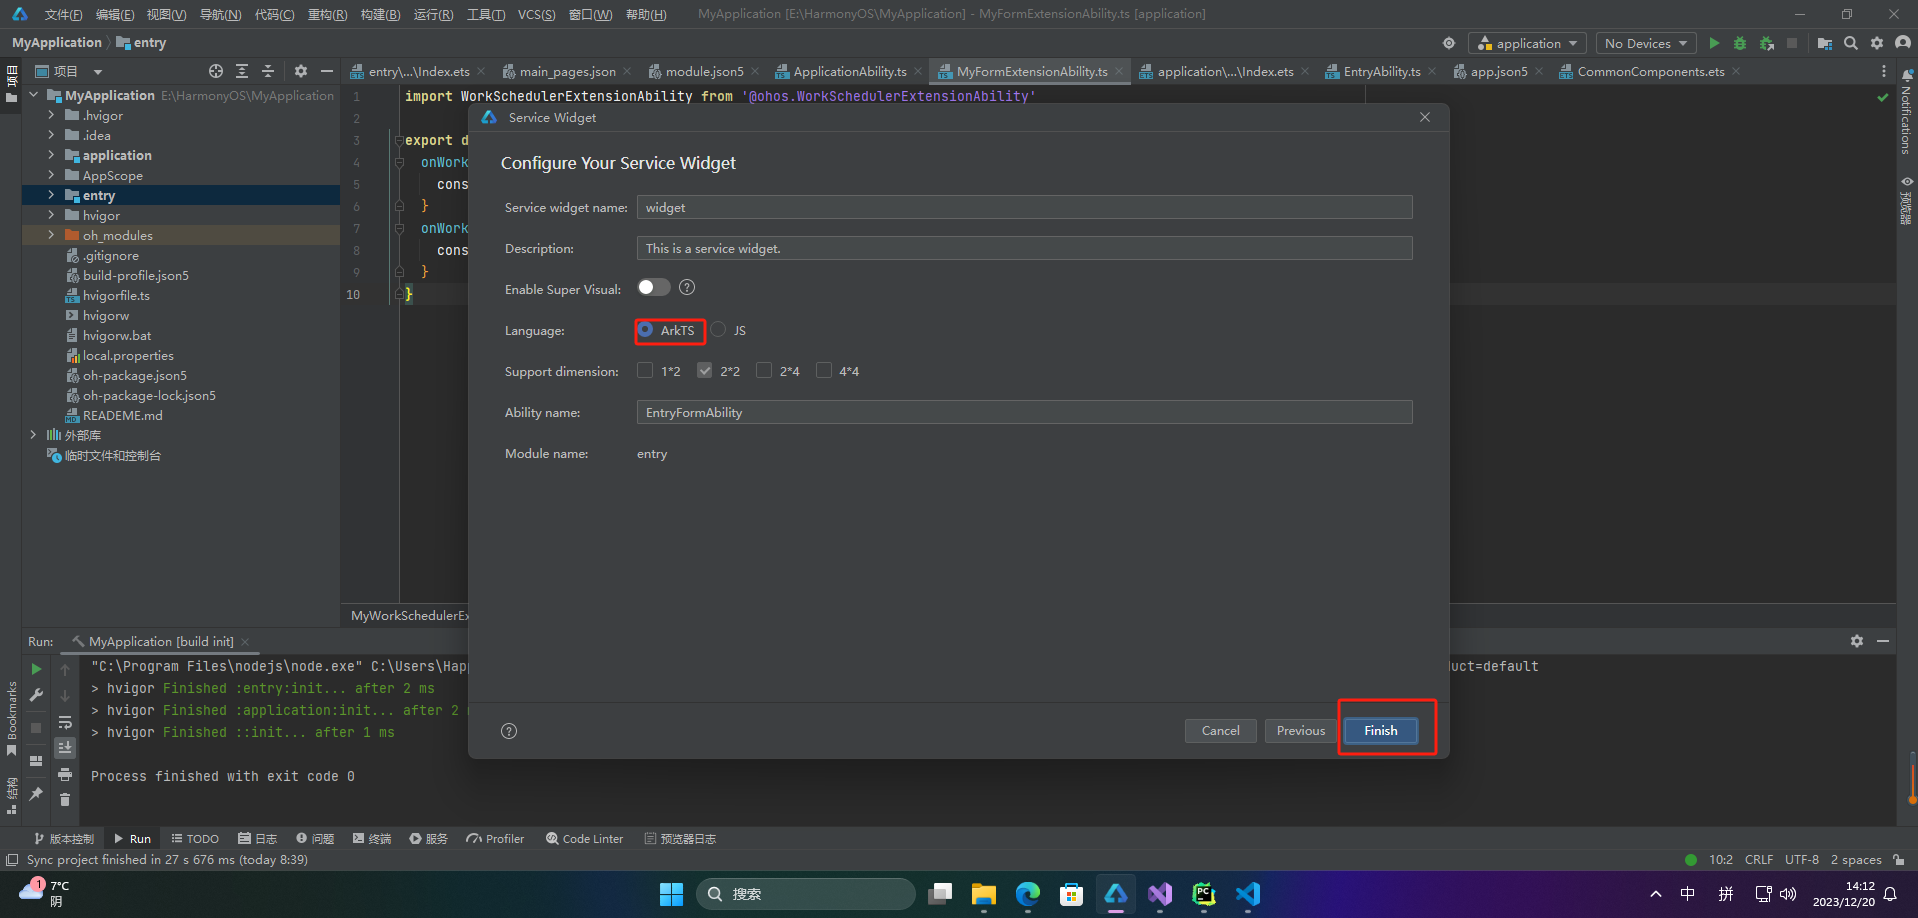Expand the AppScope folder
This screenshot has width=1918, height=918.
[x=51, y=175]
